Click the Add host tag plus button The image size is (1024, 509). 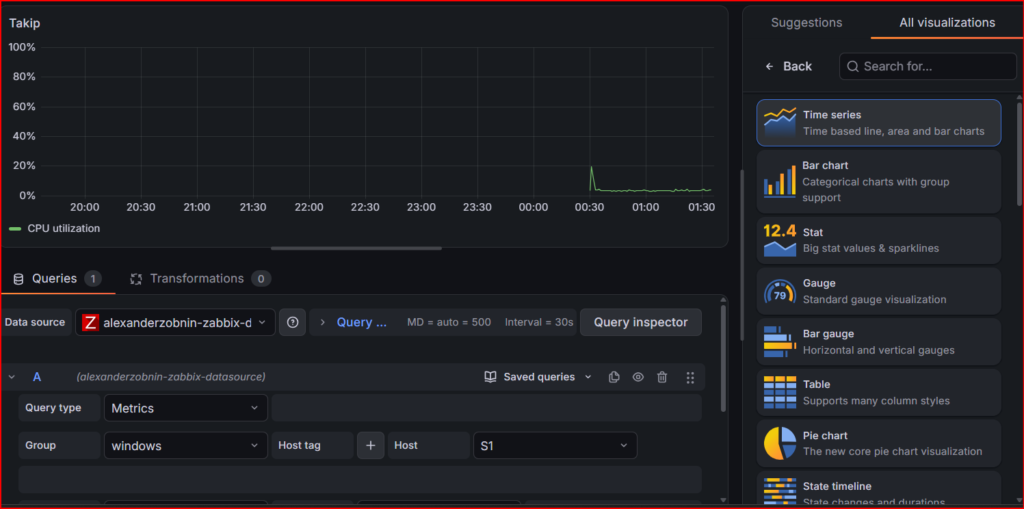pos(371,446)
